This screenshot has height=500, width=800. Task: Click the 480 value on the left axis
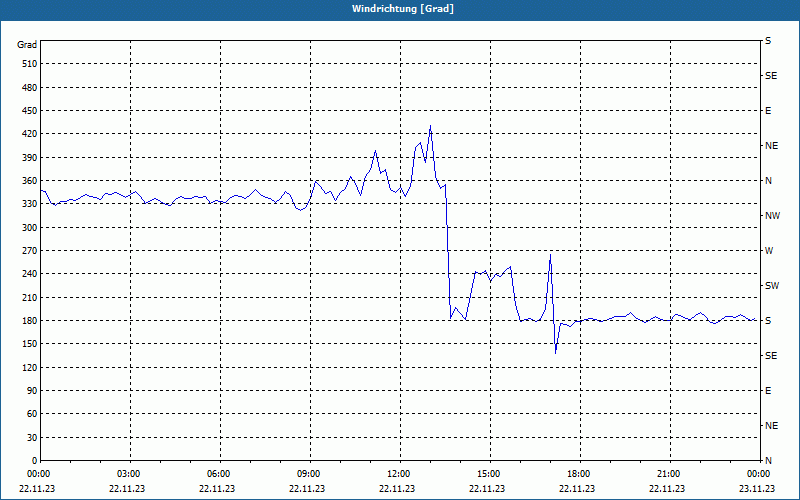tap(30, 88)
